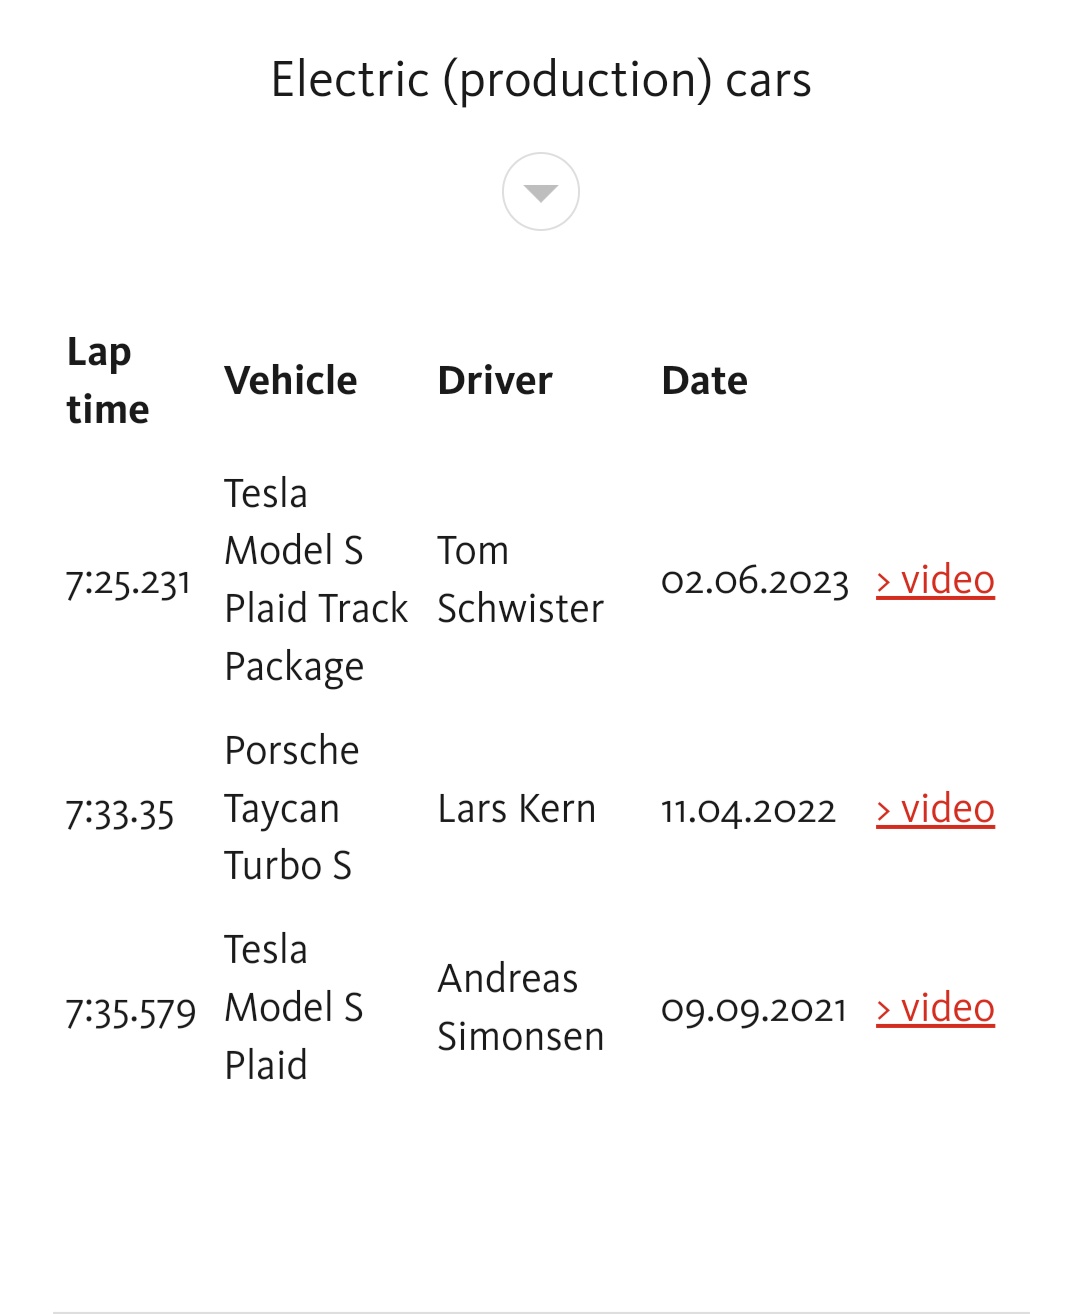The width and height of the screenshot is (1080, 1314).
Task: Open video link for Porsche Taycan lap
Action: (x=935, y=809)
